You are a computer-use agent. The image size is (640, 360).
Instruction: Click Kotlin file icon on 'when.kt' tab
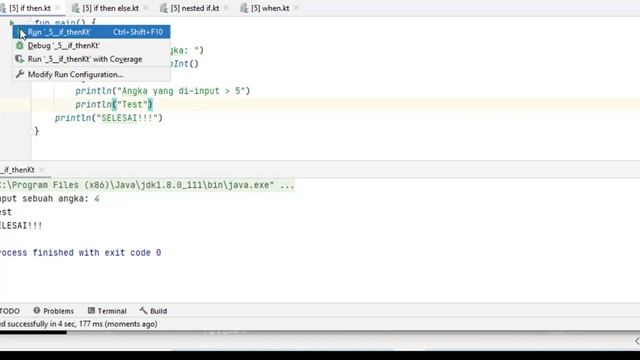(x=244, y=8)
